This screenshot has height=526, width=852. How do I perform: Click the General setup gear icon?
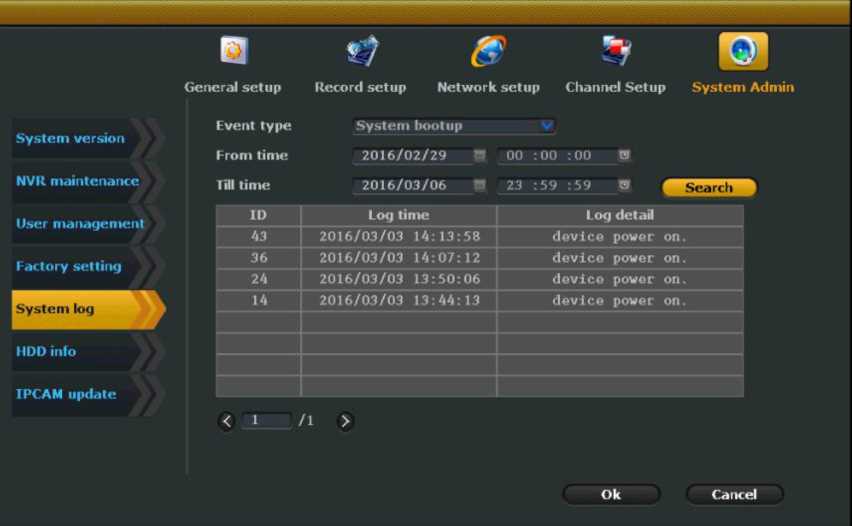pos(233,51)
